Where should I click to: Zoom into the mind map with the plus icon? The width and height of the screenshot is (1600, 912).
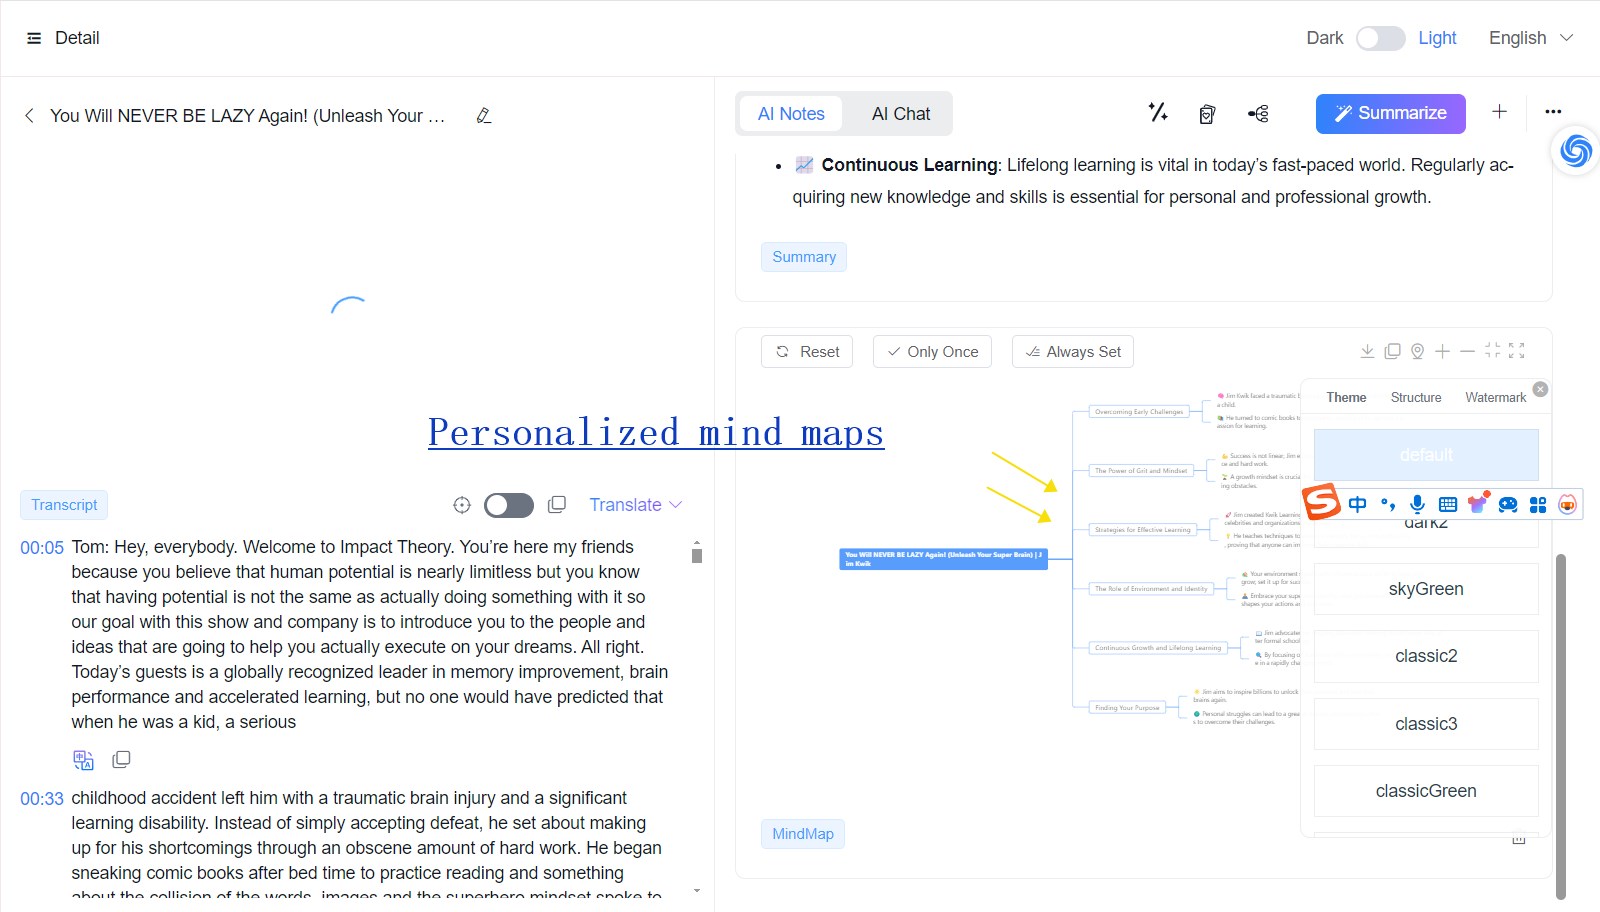(x=1442, y=351)
